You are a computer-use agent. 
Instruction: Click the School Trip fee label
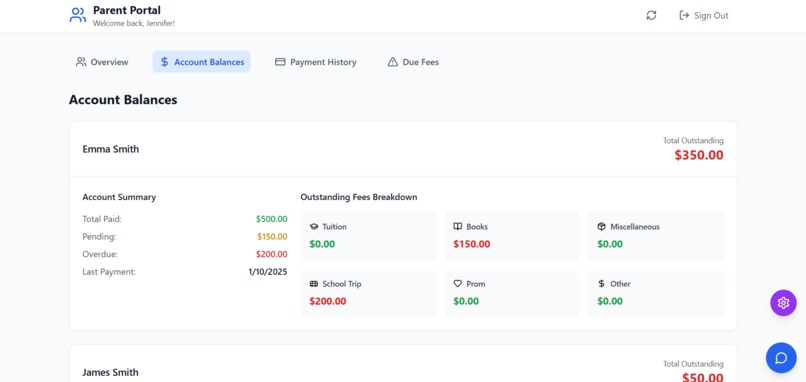(342, 284)
